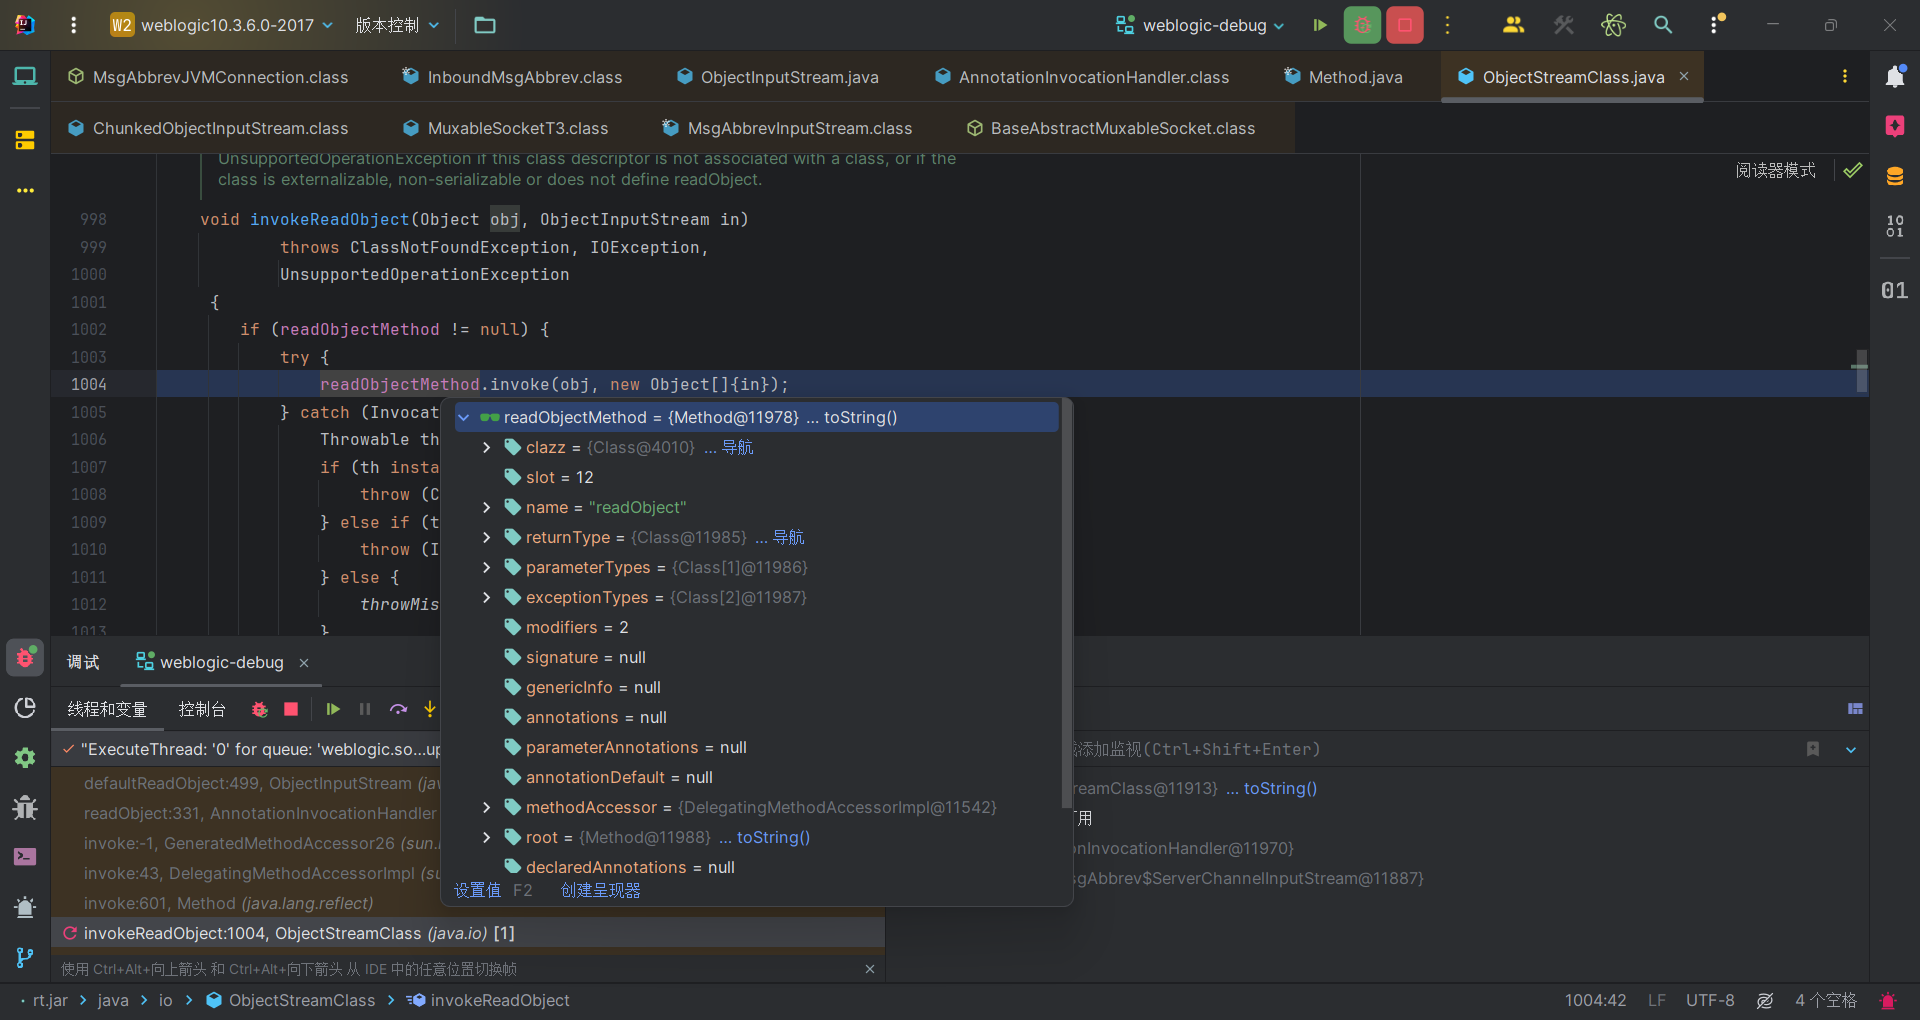Click 导航 link next to clazz
Screen dimensions: 1920x1020
737,447
